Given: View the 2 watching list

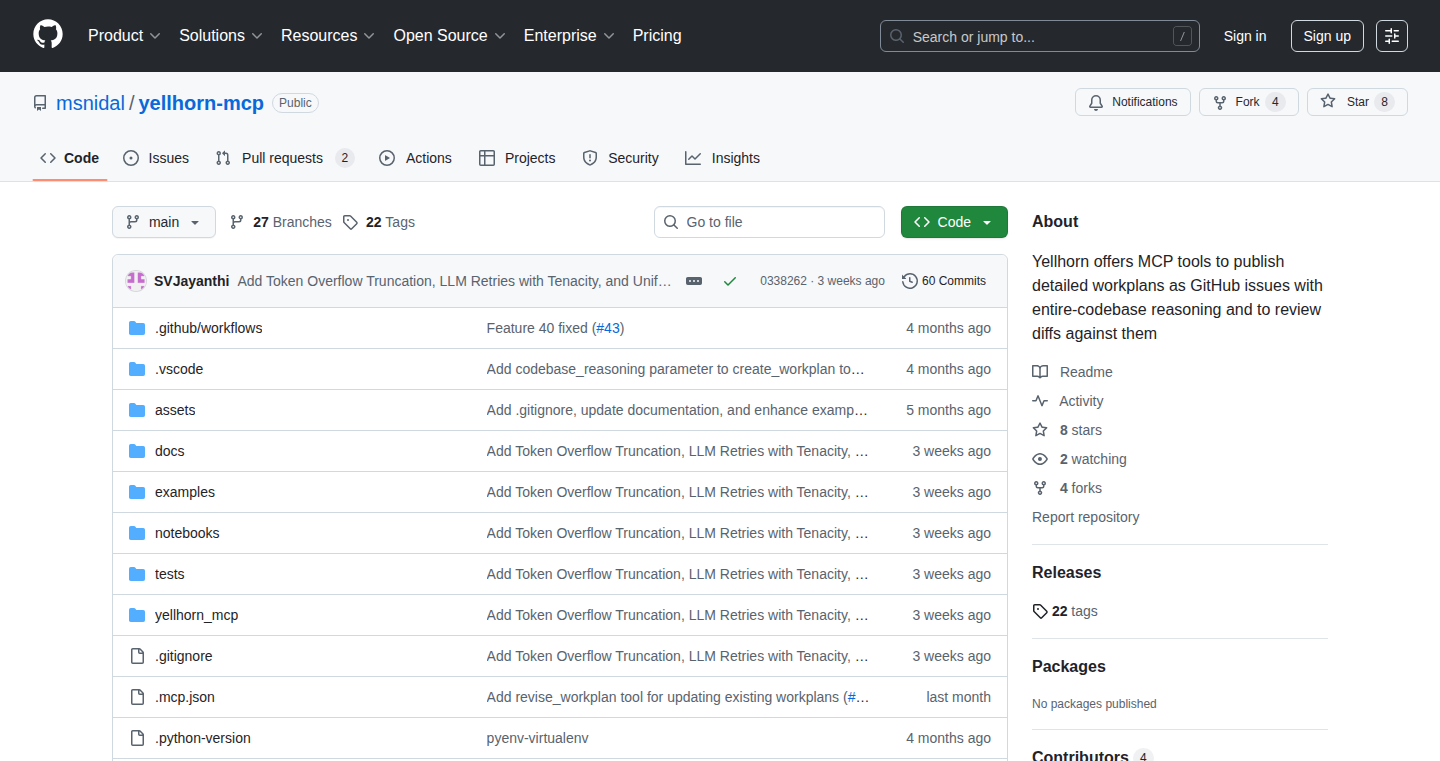Looking at the screenshot, I should pyautogui.click(x=1080, y=459).
